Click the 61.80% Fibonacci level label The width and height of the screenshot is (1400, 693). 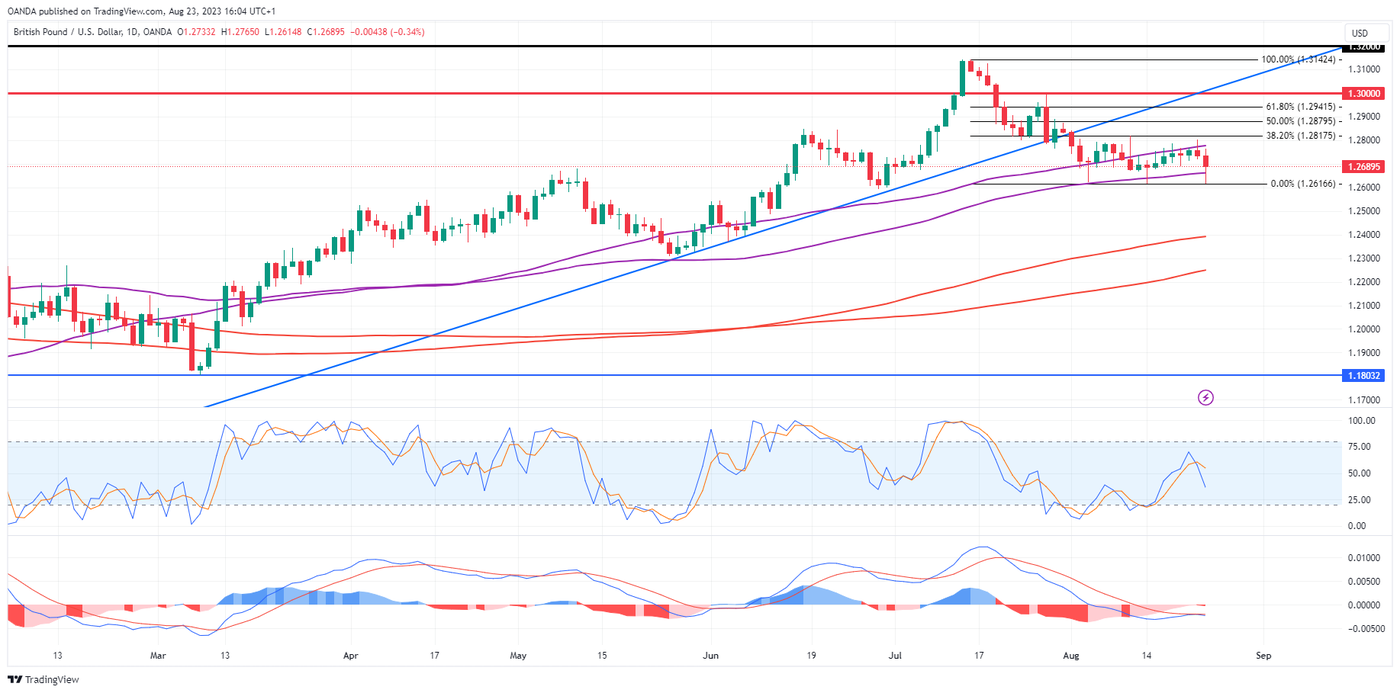1300,106
